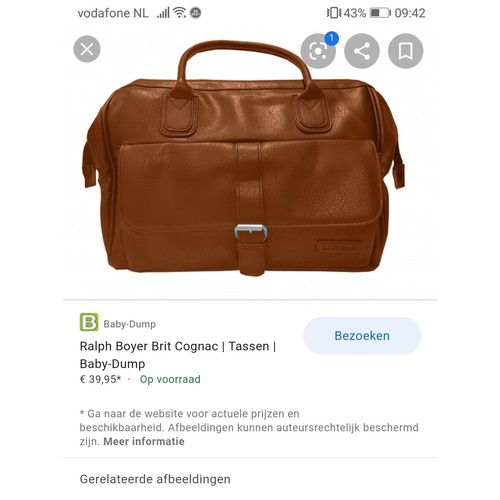
Task: Tap the Baby-Dump green B logo
Action: click(89, 322)
